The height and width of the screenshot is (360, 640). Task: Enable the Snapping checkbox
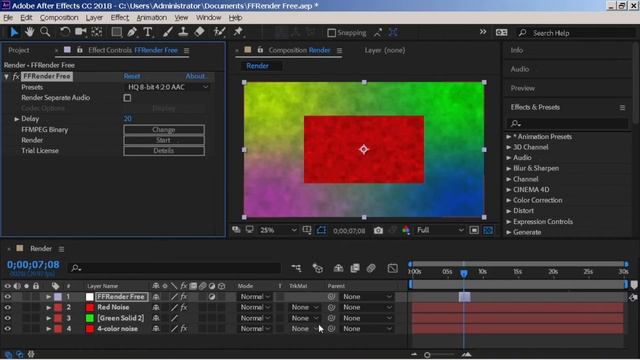tap(332, 33)
